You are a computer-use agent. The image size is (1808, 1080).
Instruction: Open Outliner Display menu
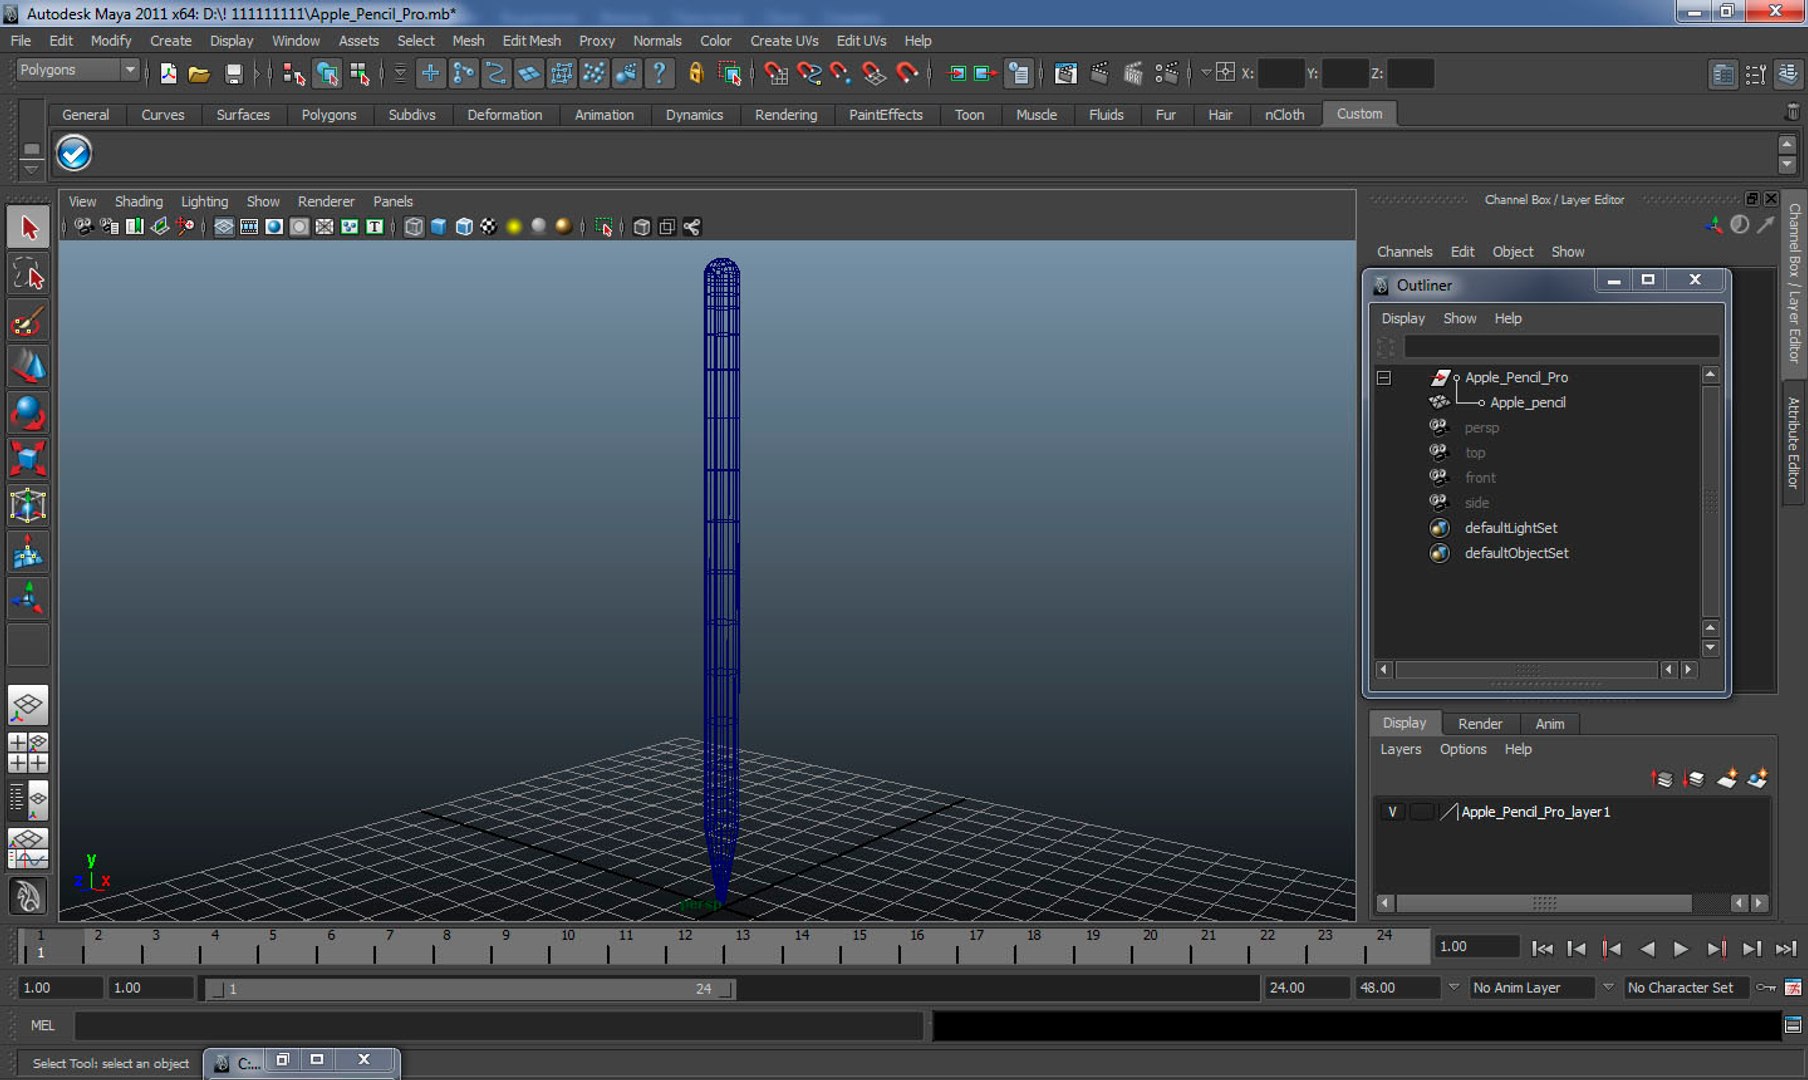tap(1403, 318)
